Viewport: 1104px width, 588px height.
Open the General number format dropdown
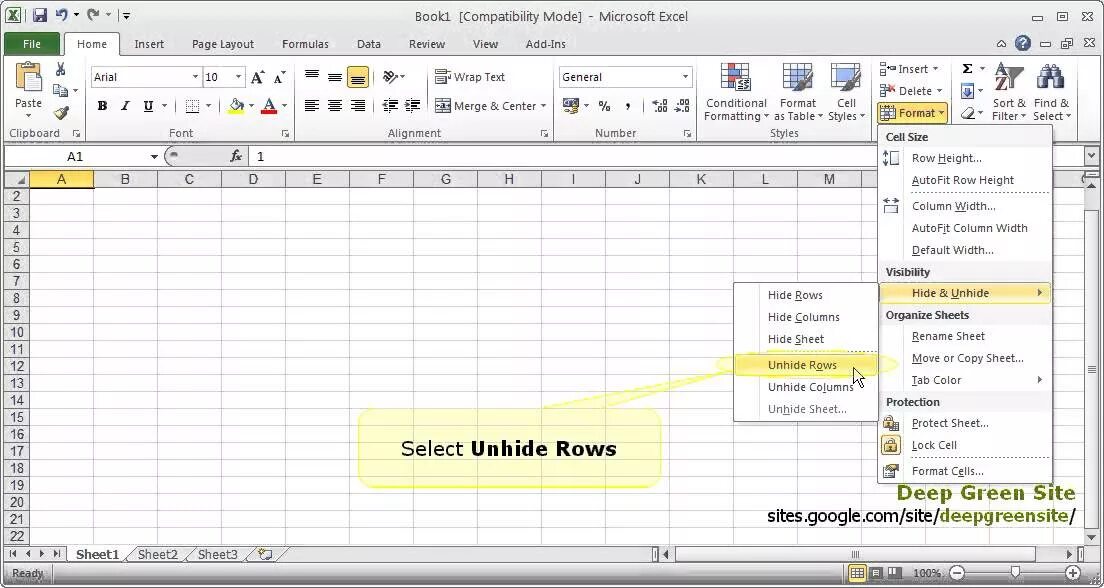tap(685, 77)
